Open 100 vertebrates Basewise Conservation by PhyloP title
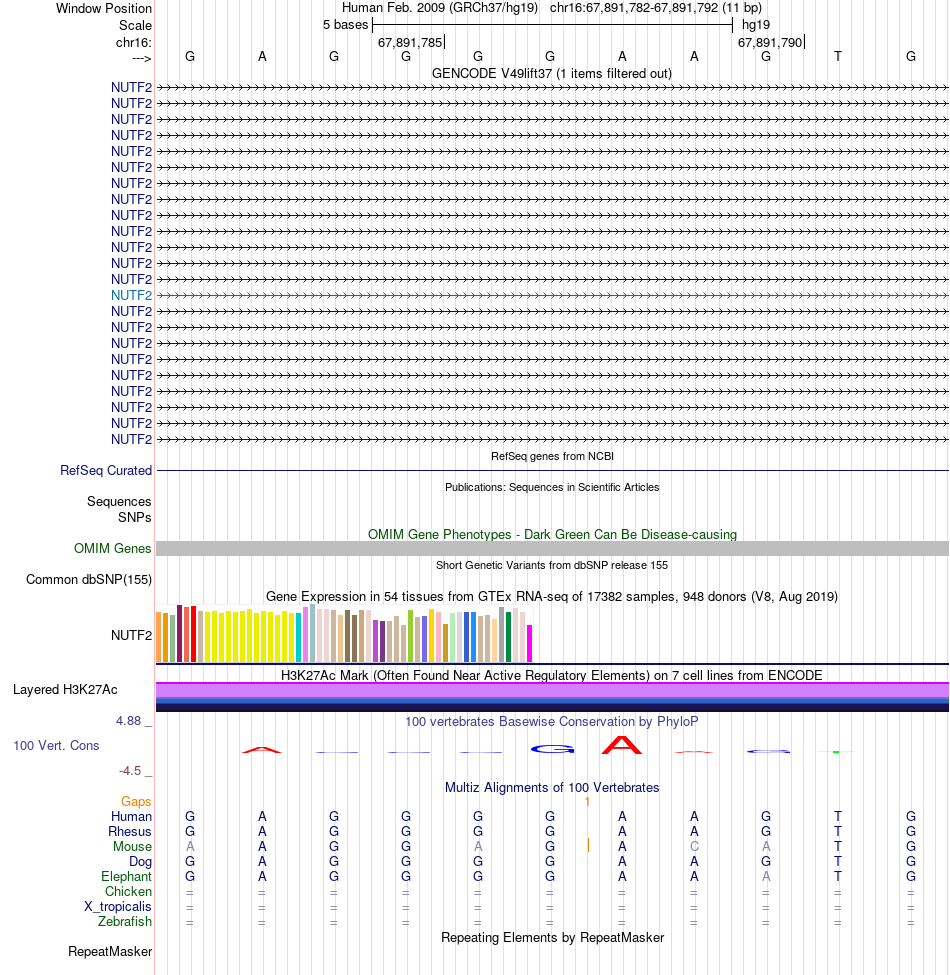Viewport: 950px width, 975px height. click(x=552, y=721)
